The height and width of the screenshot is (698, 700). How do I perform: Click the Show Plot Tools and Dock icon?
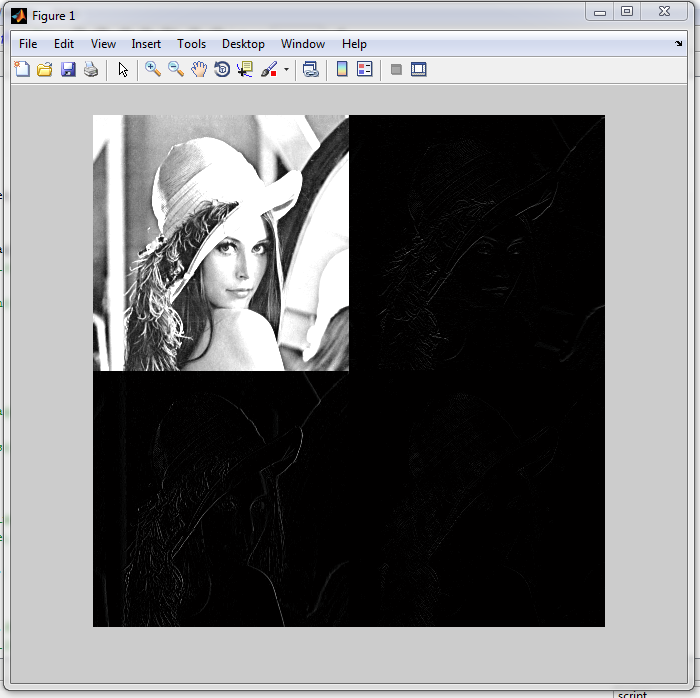(418, 69)
